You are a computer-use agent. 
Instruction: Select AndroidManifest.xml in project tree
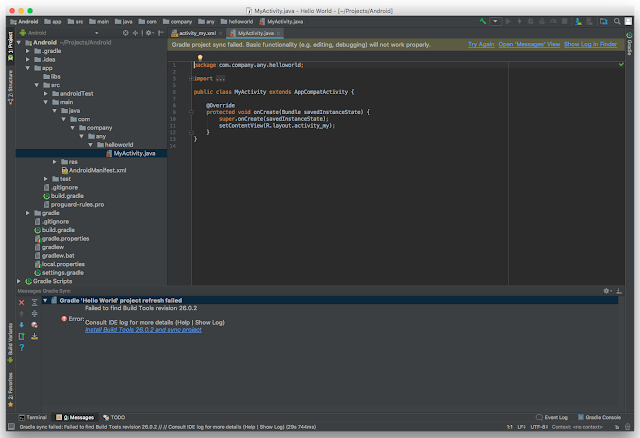[x=93, y=170]
